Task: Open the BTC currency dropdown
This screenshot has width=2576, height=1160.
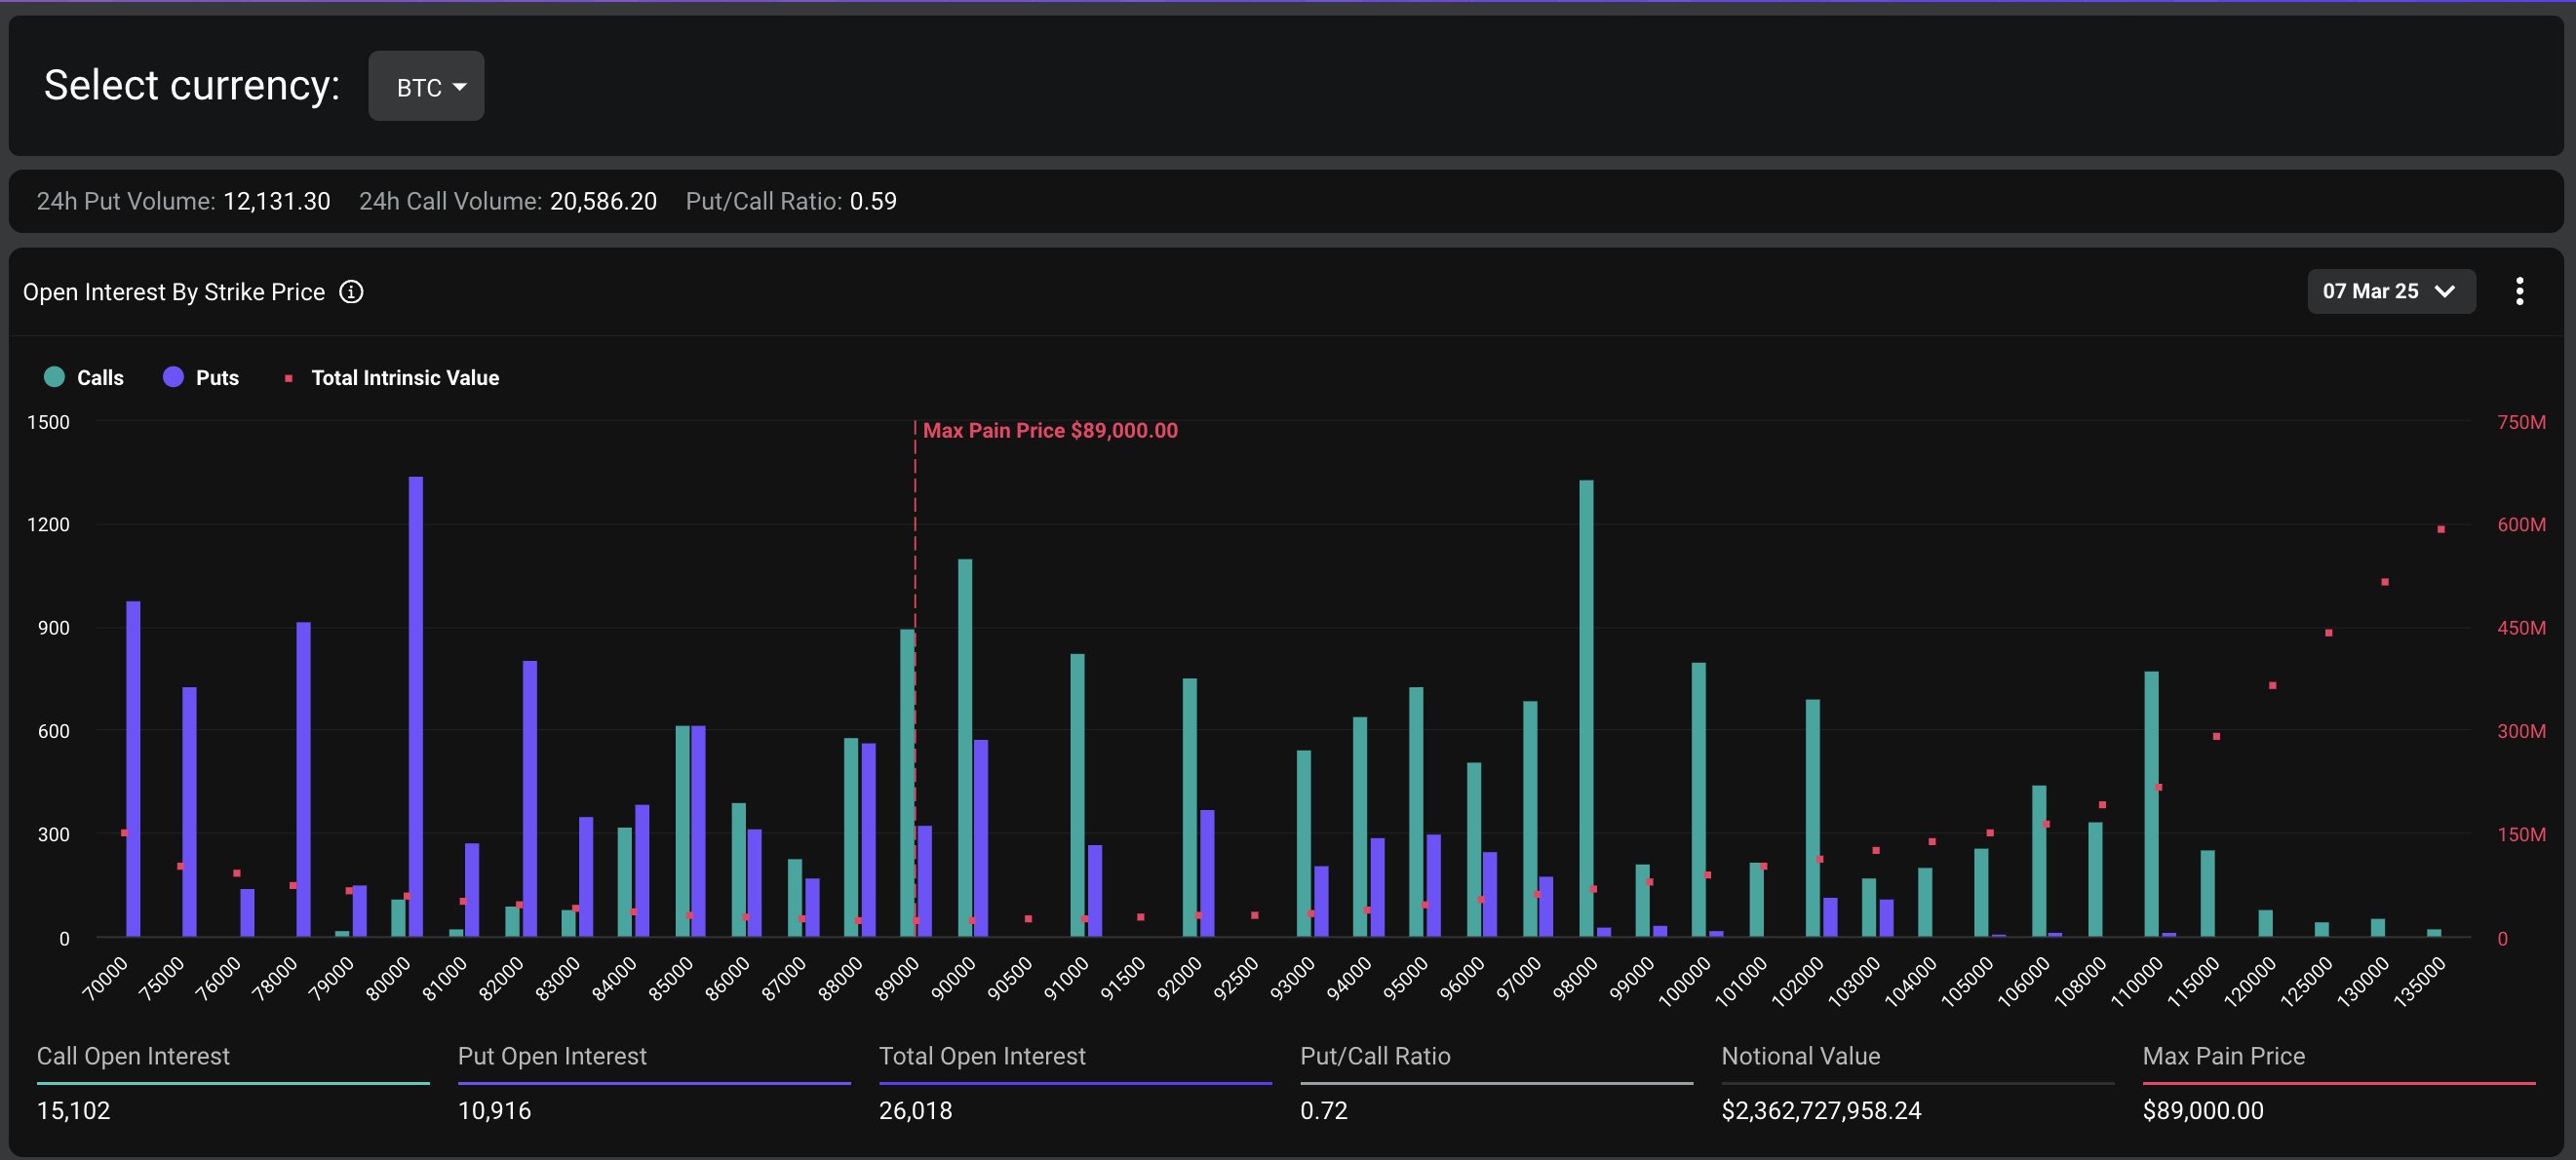Action: (x=426, y=87)
